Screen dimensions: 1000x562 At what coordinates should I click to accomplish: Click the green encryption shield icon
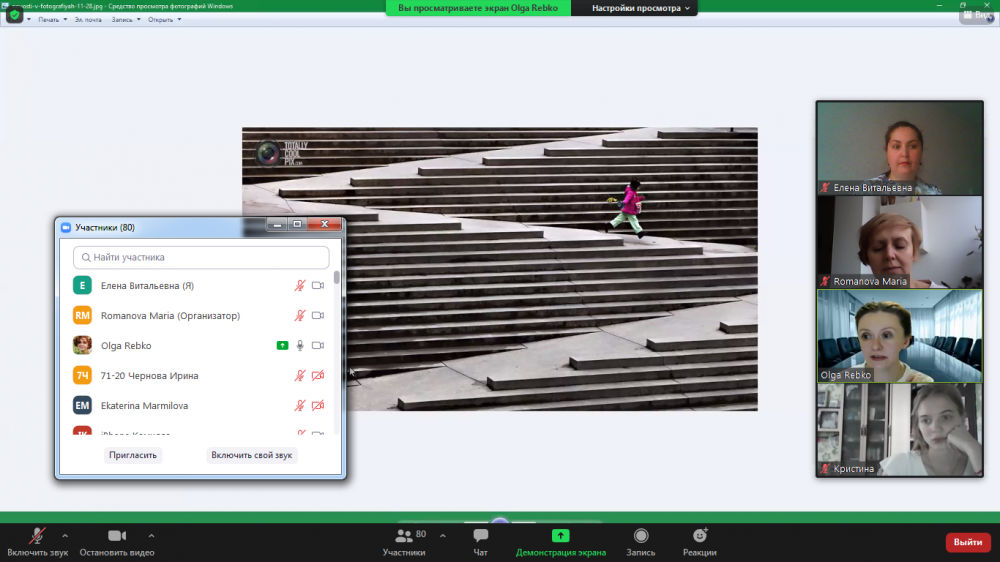click(x=15, y=15)
